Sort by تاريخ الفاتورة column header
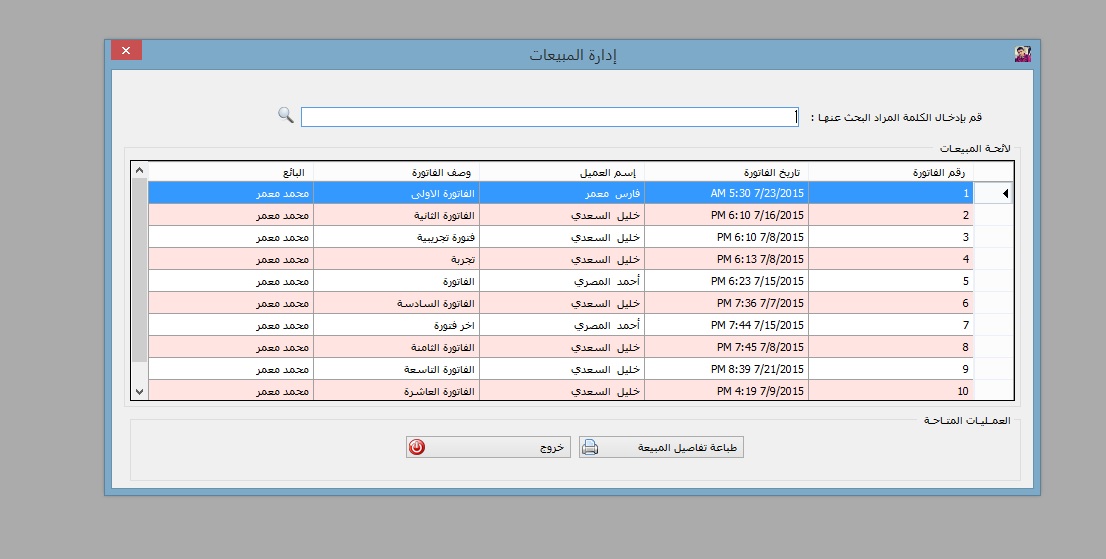 tap(726, 172)
